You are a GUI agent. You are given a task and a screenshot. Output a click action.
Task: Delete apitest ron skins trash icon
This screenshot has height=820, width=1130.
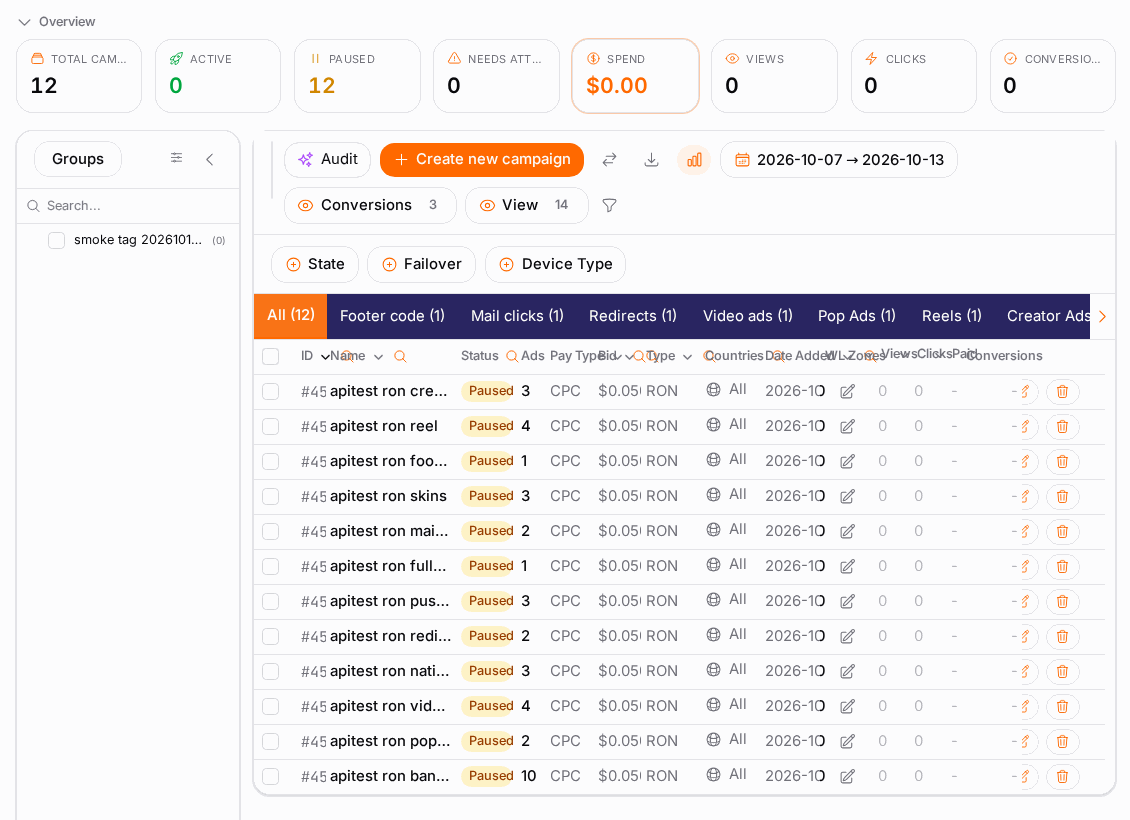click(1062, 496)
